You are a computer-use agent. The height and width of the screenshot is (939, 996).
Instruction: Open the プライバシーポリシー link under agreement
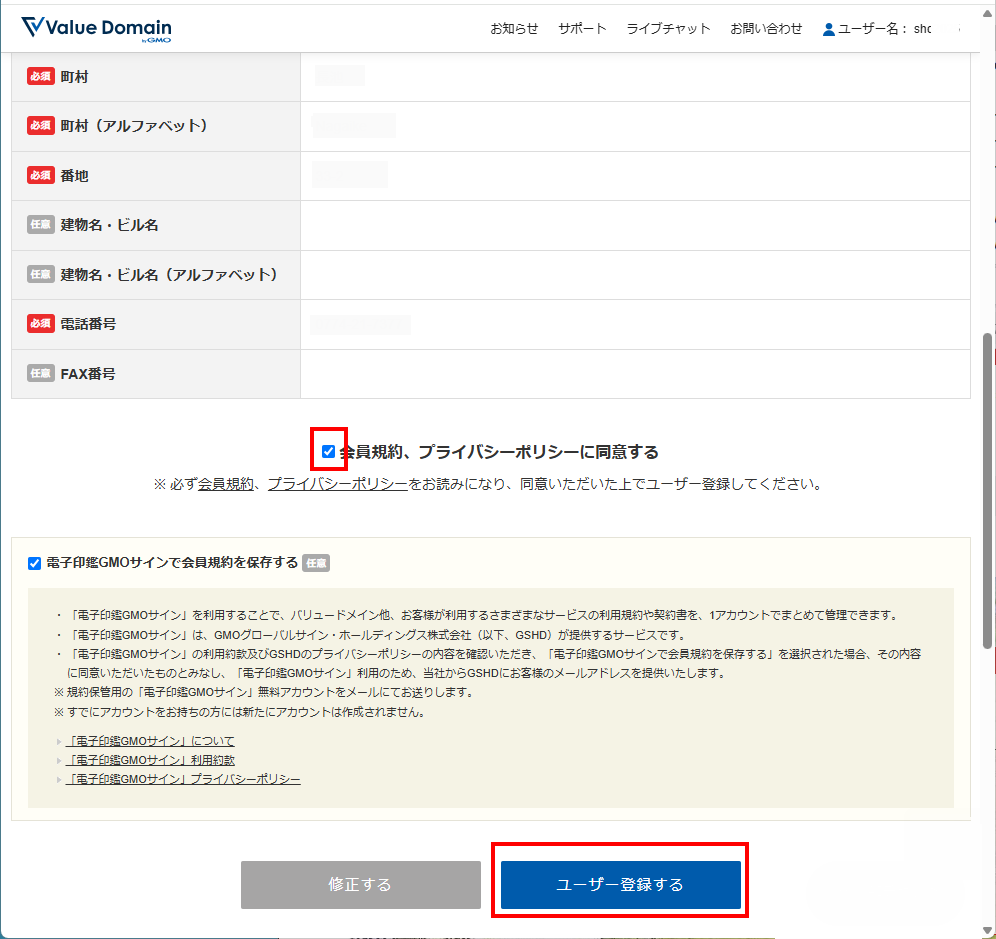click(337, 484)
